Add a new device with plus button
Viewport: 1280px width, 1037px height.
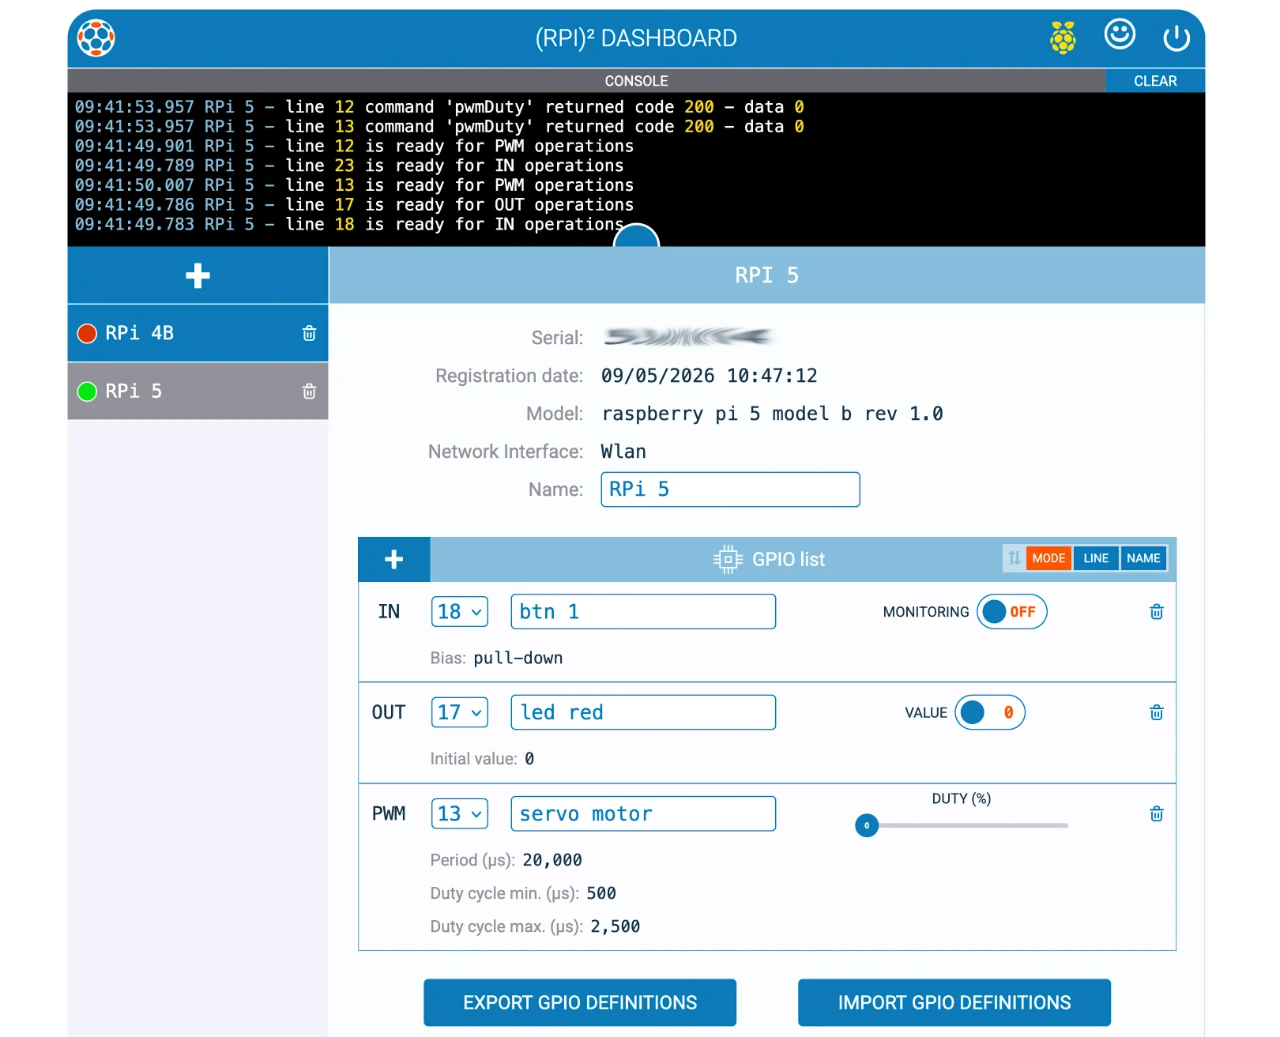tap(198, 275)
